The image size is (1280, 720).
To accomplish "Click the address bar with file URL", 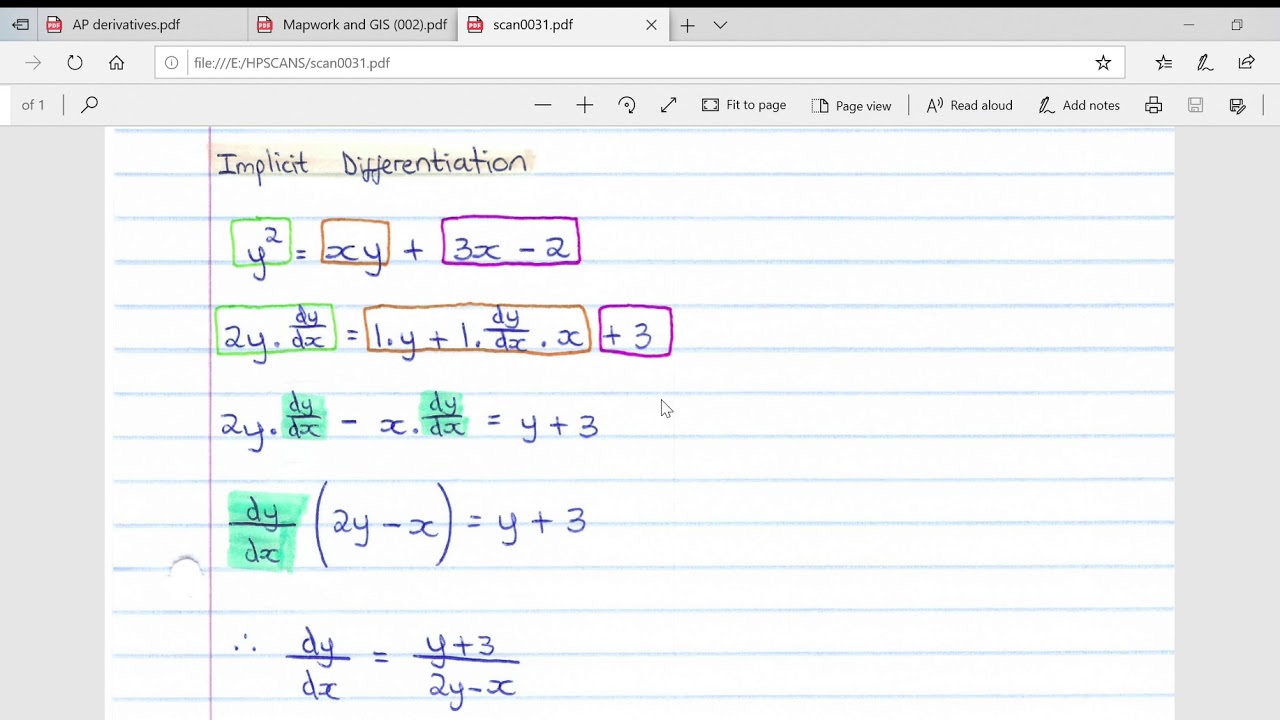I will click(x=640, y=63).
